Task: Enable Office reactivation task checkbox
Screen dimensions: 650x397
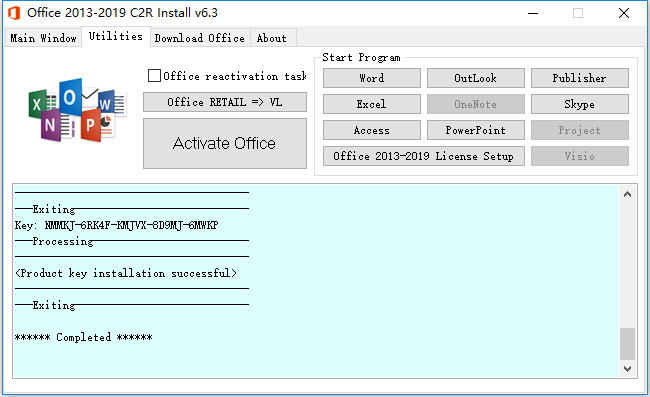Action: (x=154, y=76)
